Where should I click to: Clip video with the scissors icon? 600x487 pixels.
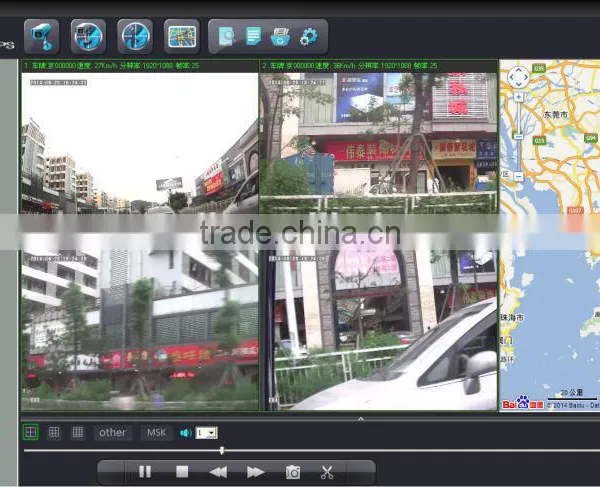click(327, 472)
